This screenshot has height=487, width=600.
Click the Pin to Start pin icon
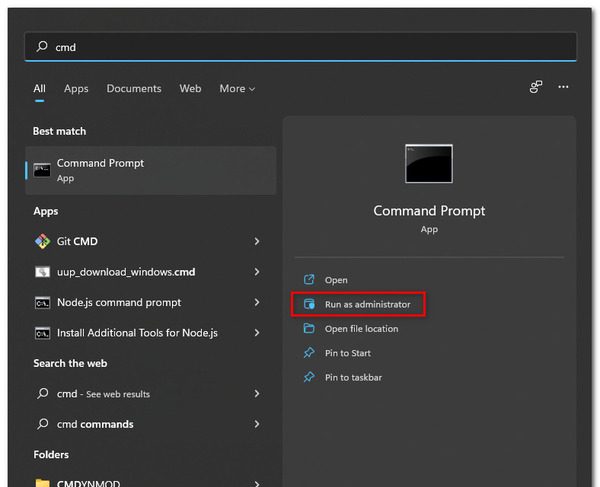pos(309,353)
